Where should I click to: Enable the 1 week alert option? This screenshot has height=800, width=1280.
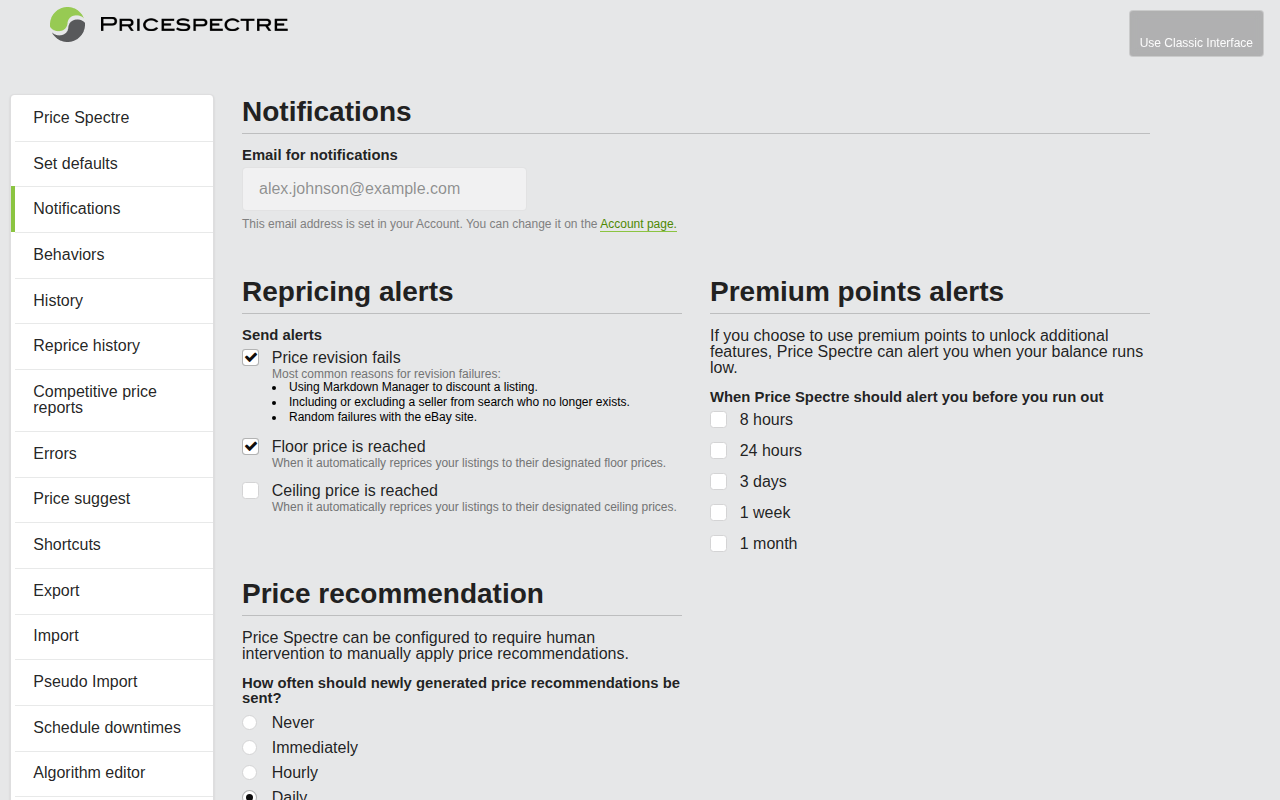(x=718, y=512)
